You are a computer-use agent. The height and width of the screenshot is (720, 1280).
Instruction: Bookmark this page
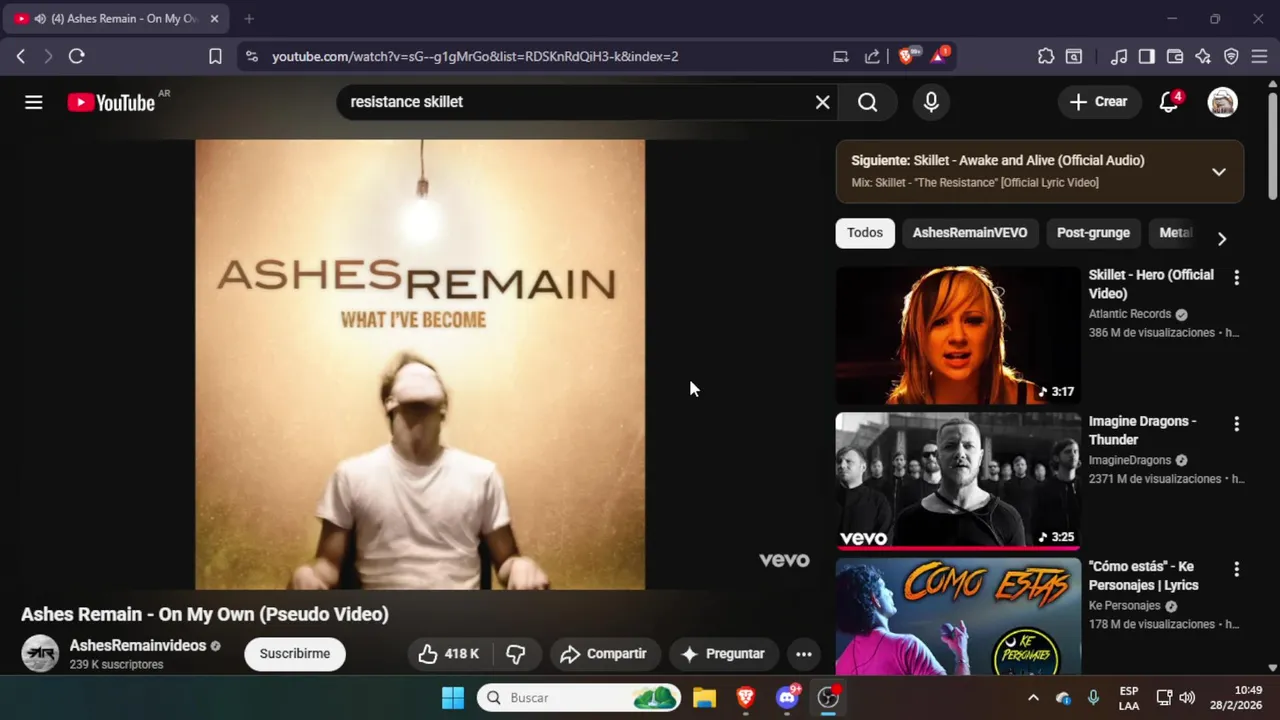pos(215,56)
